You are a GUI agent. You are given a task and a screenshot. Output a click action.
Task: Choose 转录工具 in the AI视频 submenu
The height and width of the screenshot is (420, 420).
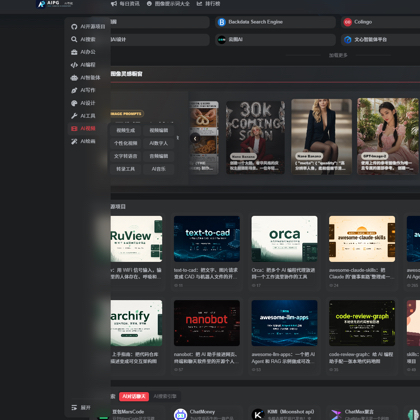pos(126,169)
